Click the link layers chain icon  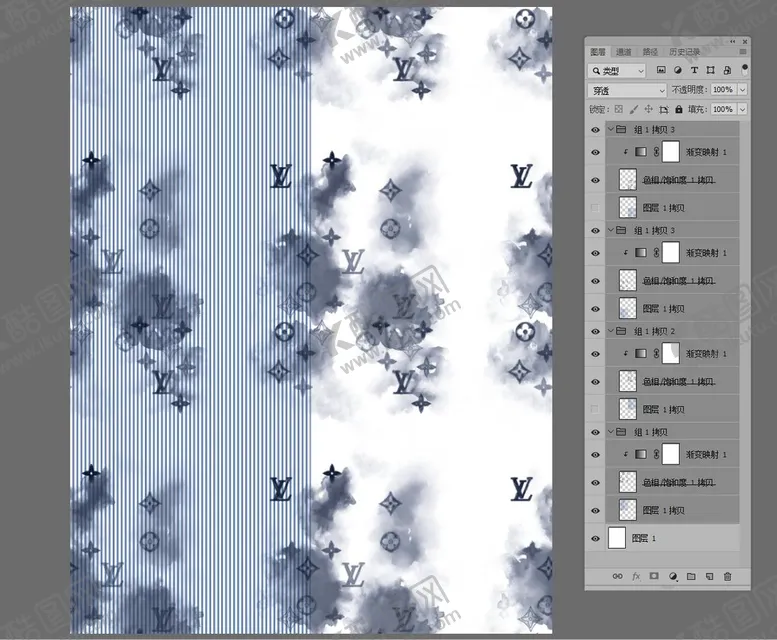point(617,576)
